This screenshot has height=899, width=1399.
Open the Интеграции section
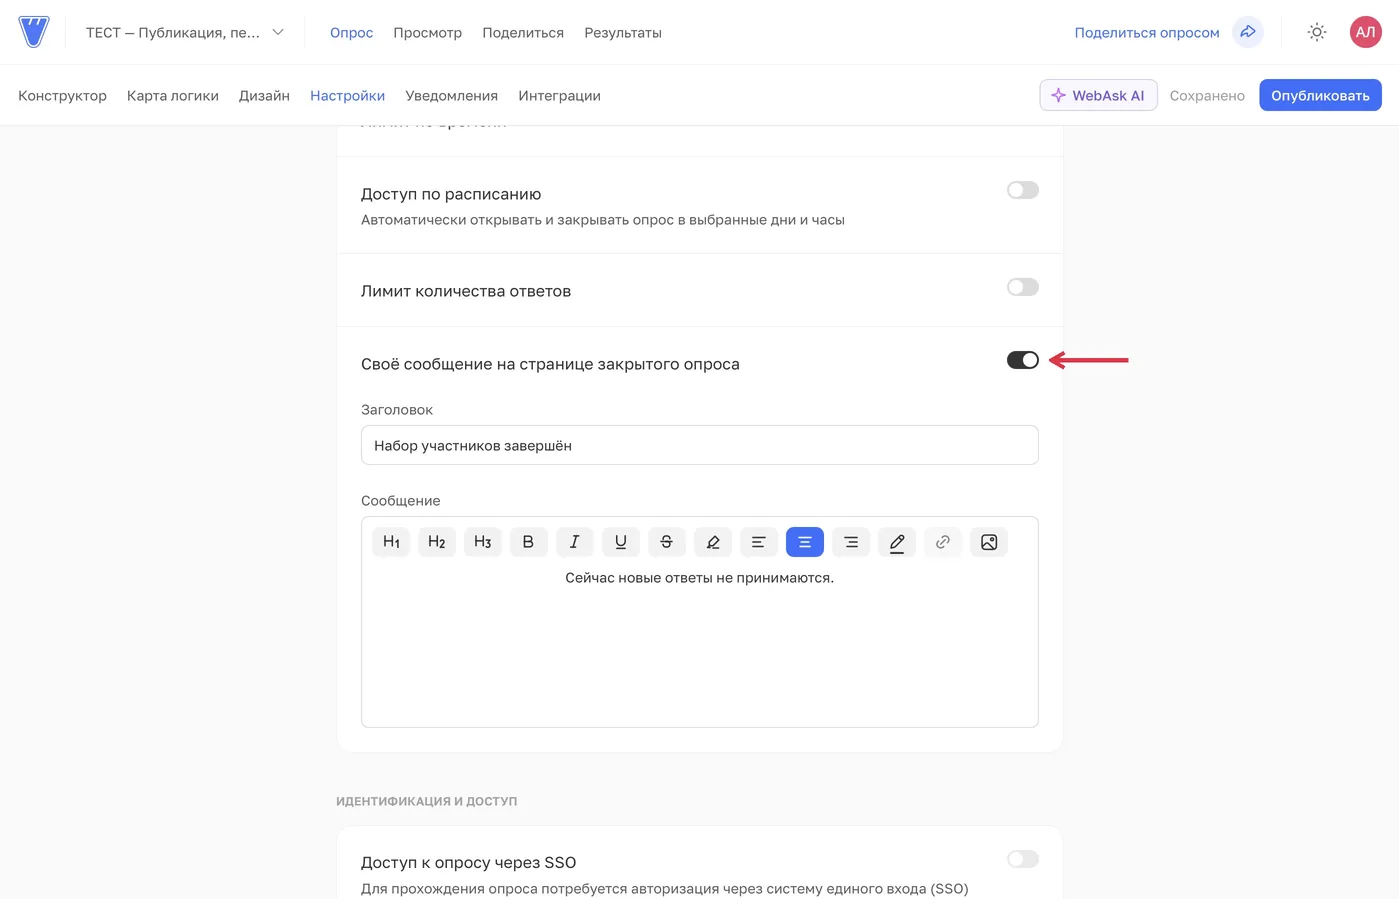559,96
